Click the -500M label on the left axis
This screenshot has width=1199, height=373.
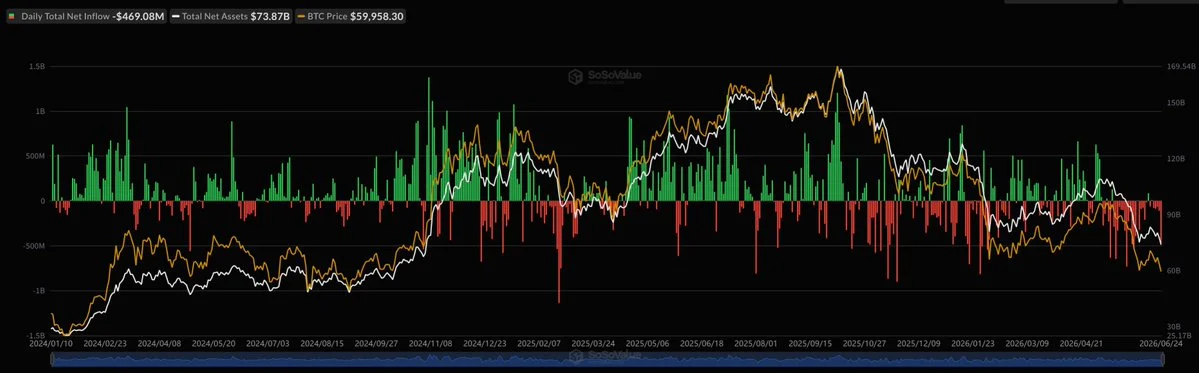pos(33,246)
